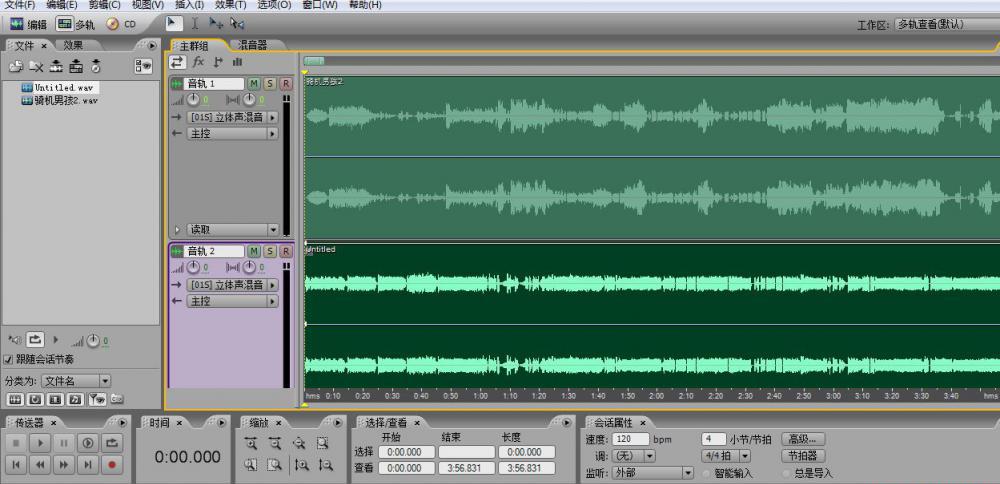Screen dimensions: 1000x484
Task: Uncheck the 跟随会话节奏 checkbox
Action: (9, 360)
